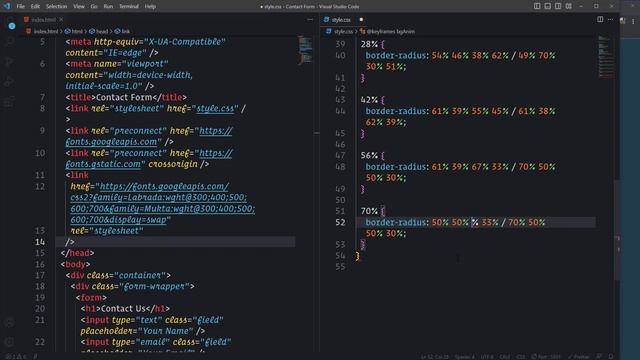This screenshot has width=640, height=360.
Task: Open the Edit menu
Action: [x=35, y=7]
